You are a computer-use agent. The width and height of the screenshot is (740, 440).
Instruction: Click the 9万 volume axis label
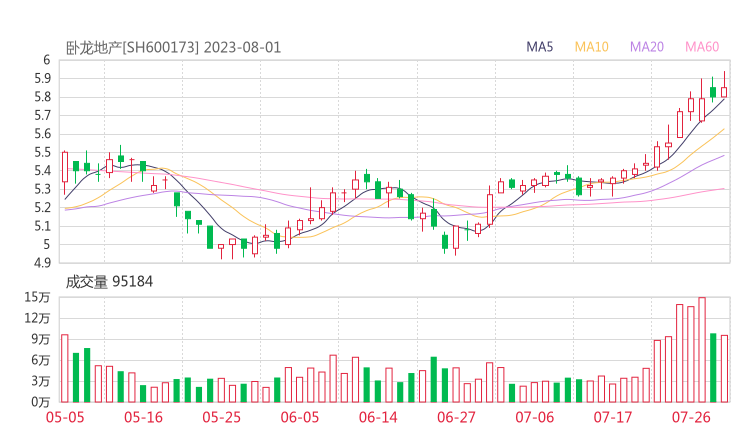[41, 339]
